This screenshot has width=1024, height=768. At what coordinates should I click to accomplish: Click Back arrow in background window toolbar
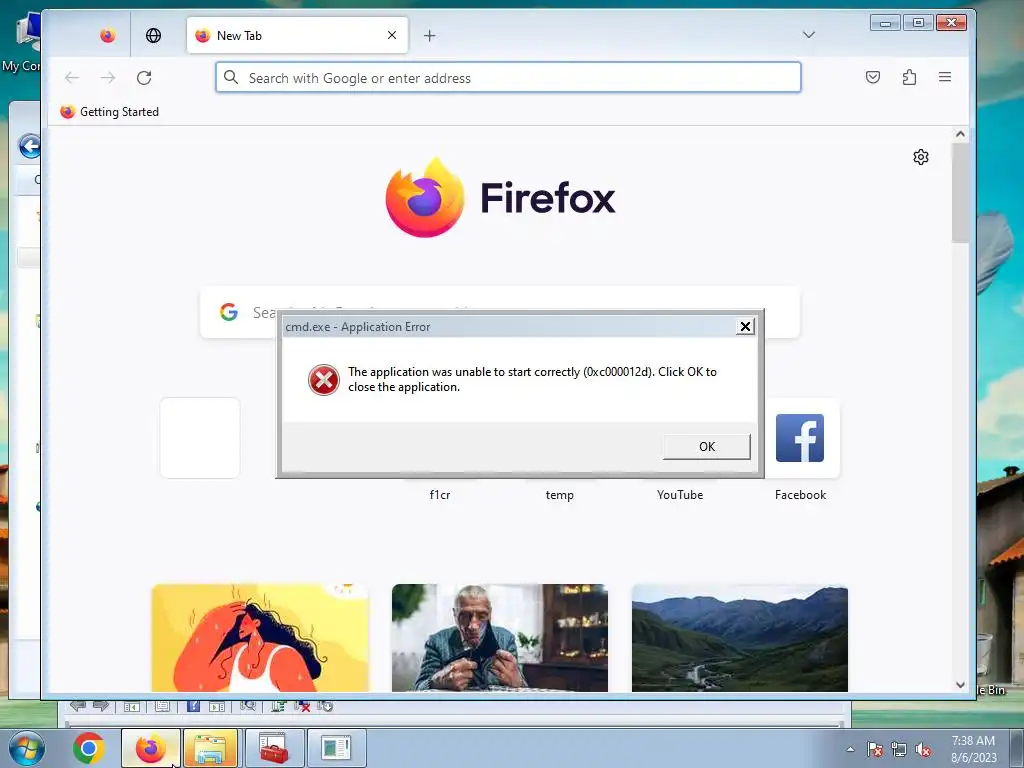pos(78,706)
